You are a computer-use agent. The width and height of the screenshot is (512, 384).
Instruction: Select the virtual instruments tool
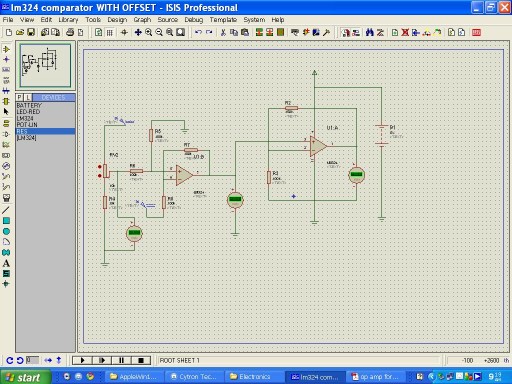[6, 198]
